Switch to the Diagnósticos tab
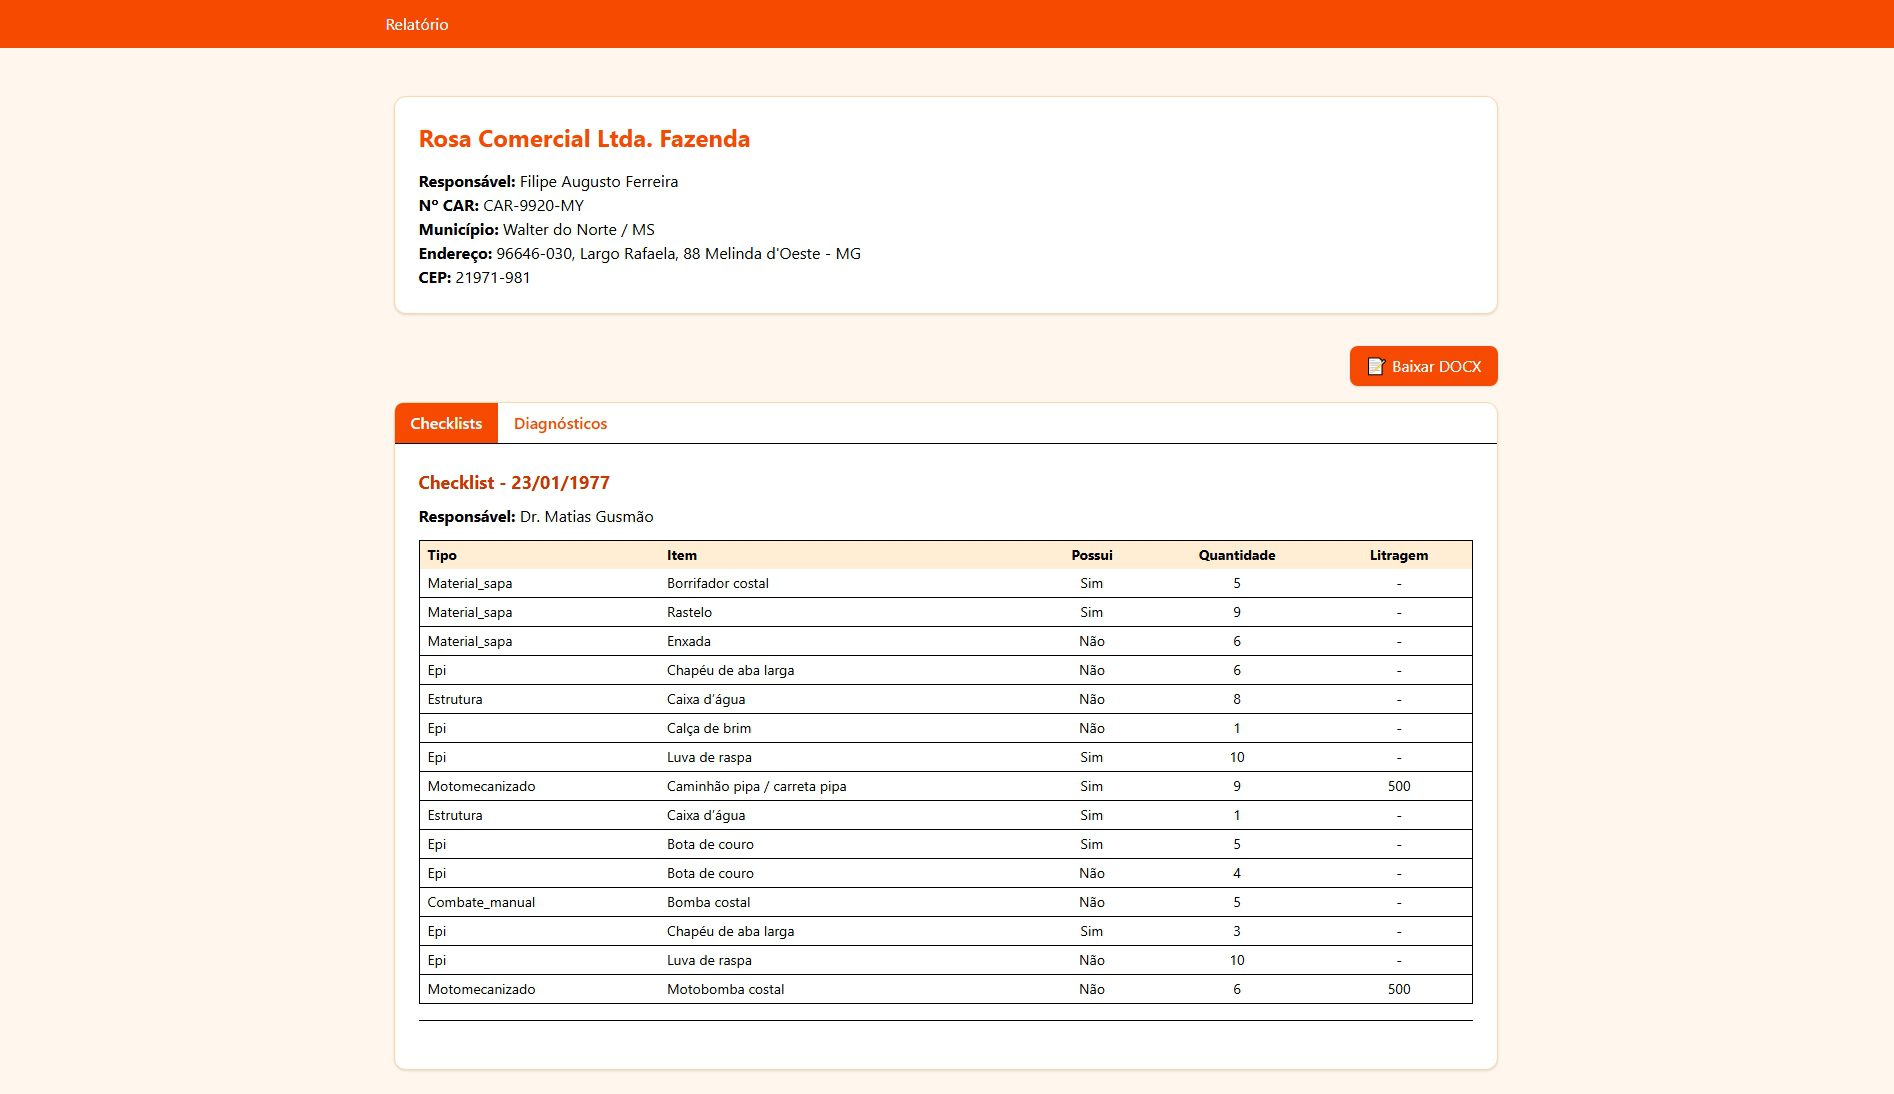 pos(560,423)
